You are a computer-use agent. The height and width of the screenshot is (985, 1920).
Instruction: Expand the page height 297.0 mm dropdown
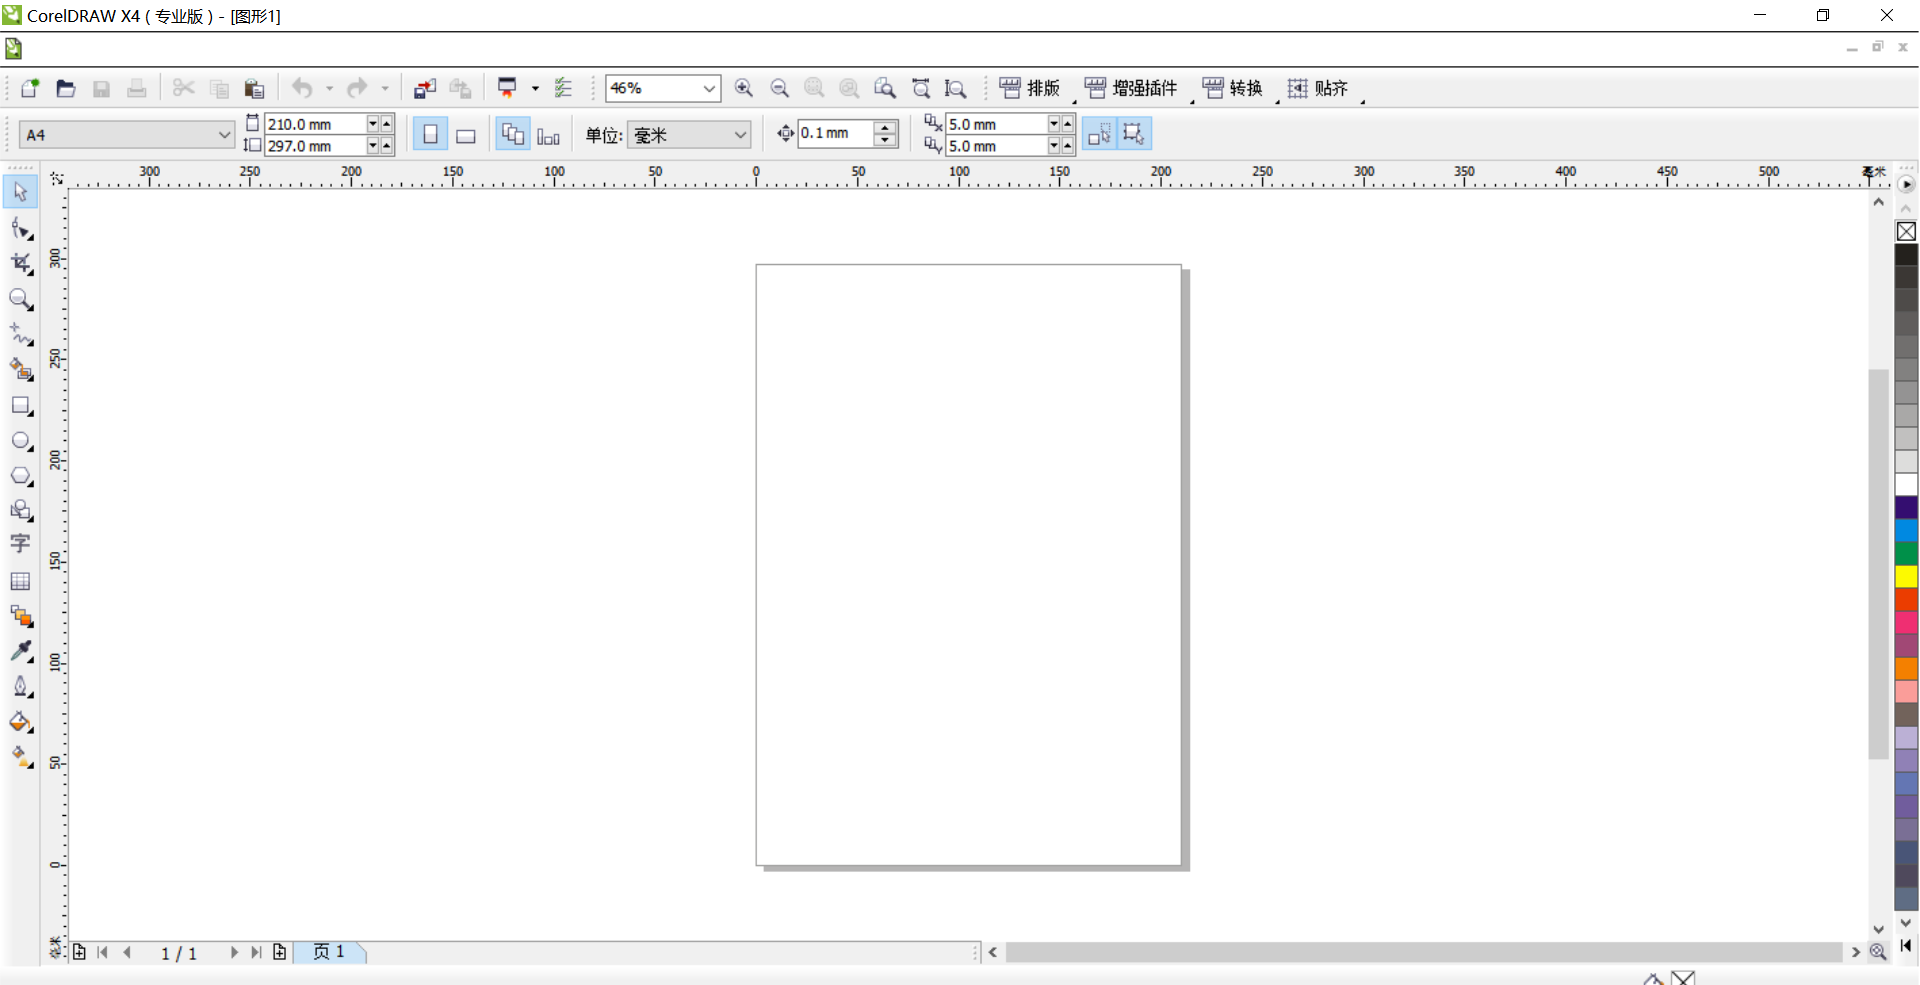click(373, 146)
